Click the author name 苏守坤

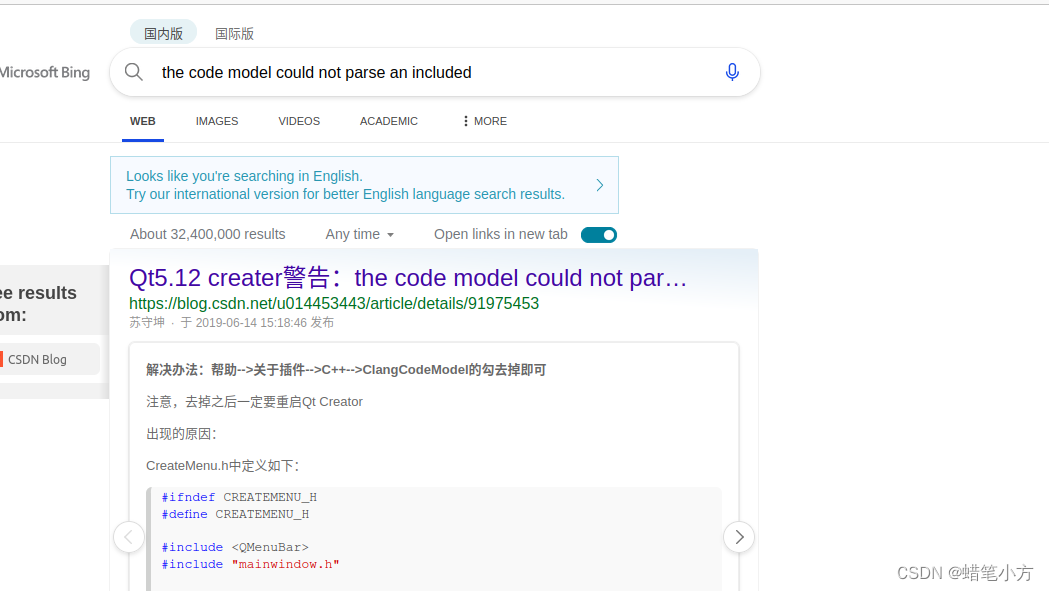[147, 323]
